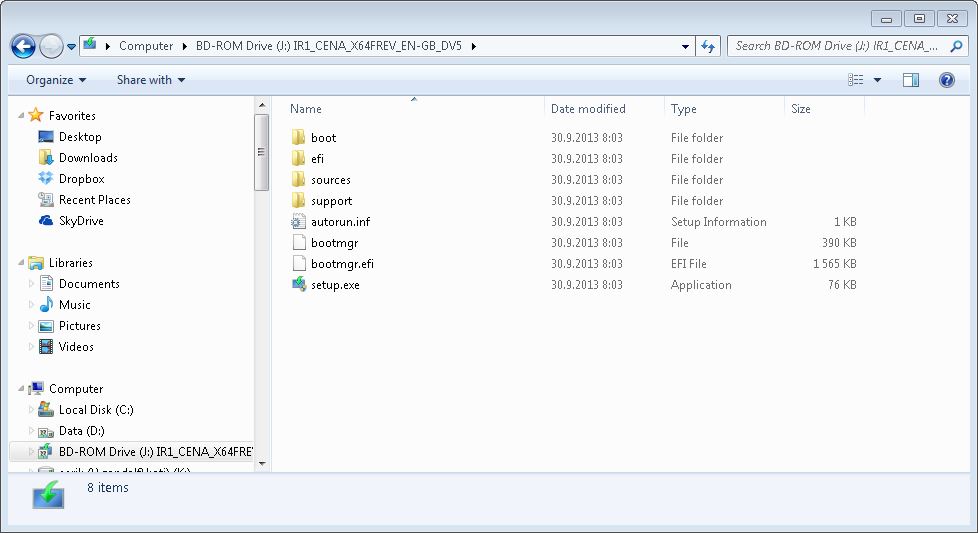Select the autorun.inf file icon
The image size is (978, 533).
(299, 221)
